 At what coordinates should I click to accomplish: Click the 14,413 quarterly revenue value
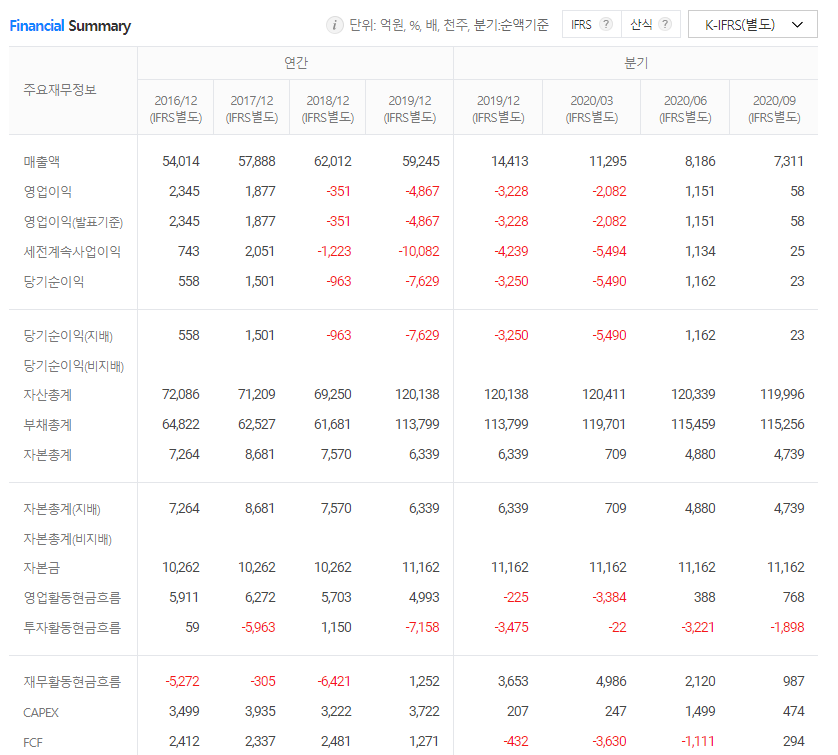pyautogui.click(x=510, y=161)
